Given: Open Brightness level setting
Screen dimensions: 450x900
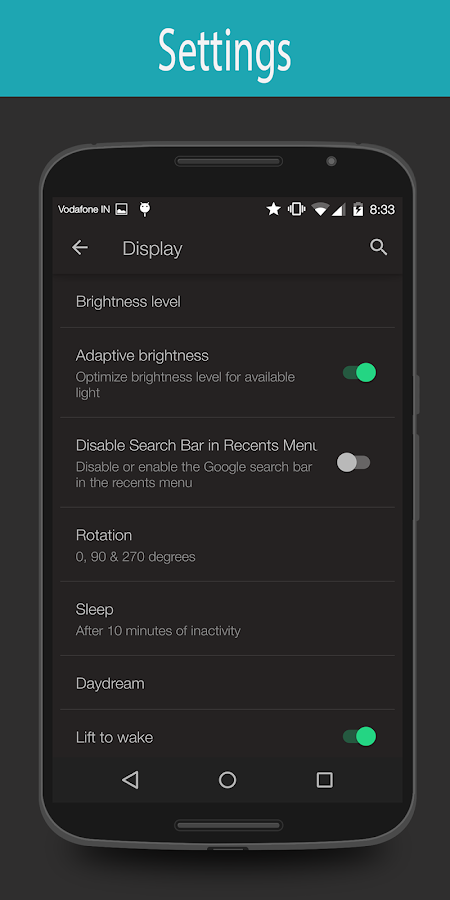Looking at the screenshot, I should click(x=227, y=301).
